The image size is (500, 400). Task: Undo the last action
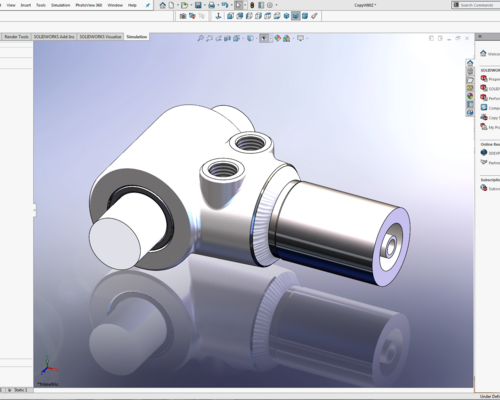pos(225,5)
